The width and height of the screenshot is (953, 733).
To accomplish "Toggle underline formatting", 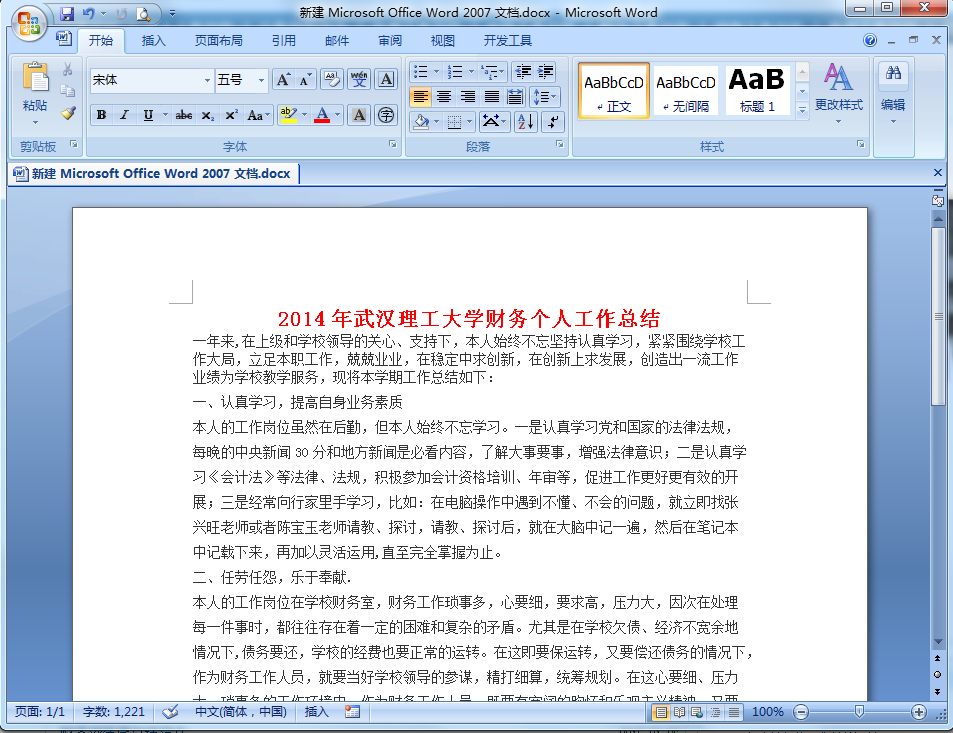I will point(148,115).
